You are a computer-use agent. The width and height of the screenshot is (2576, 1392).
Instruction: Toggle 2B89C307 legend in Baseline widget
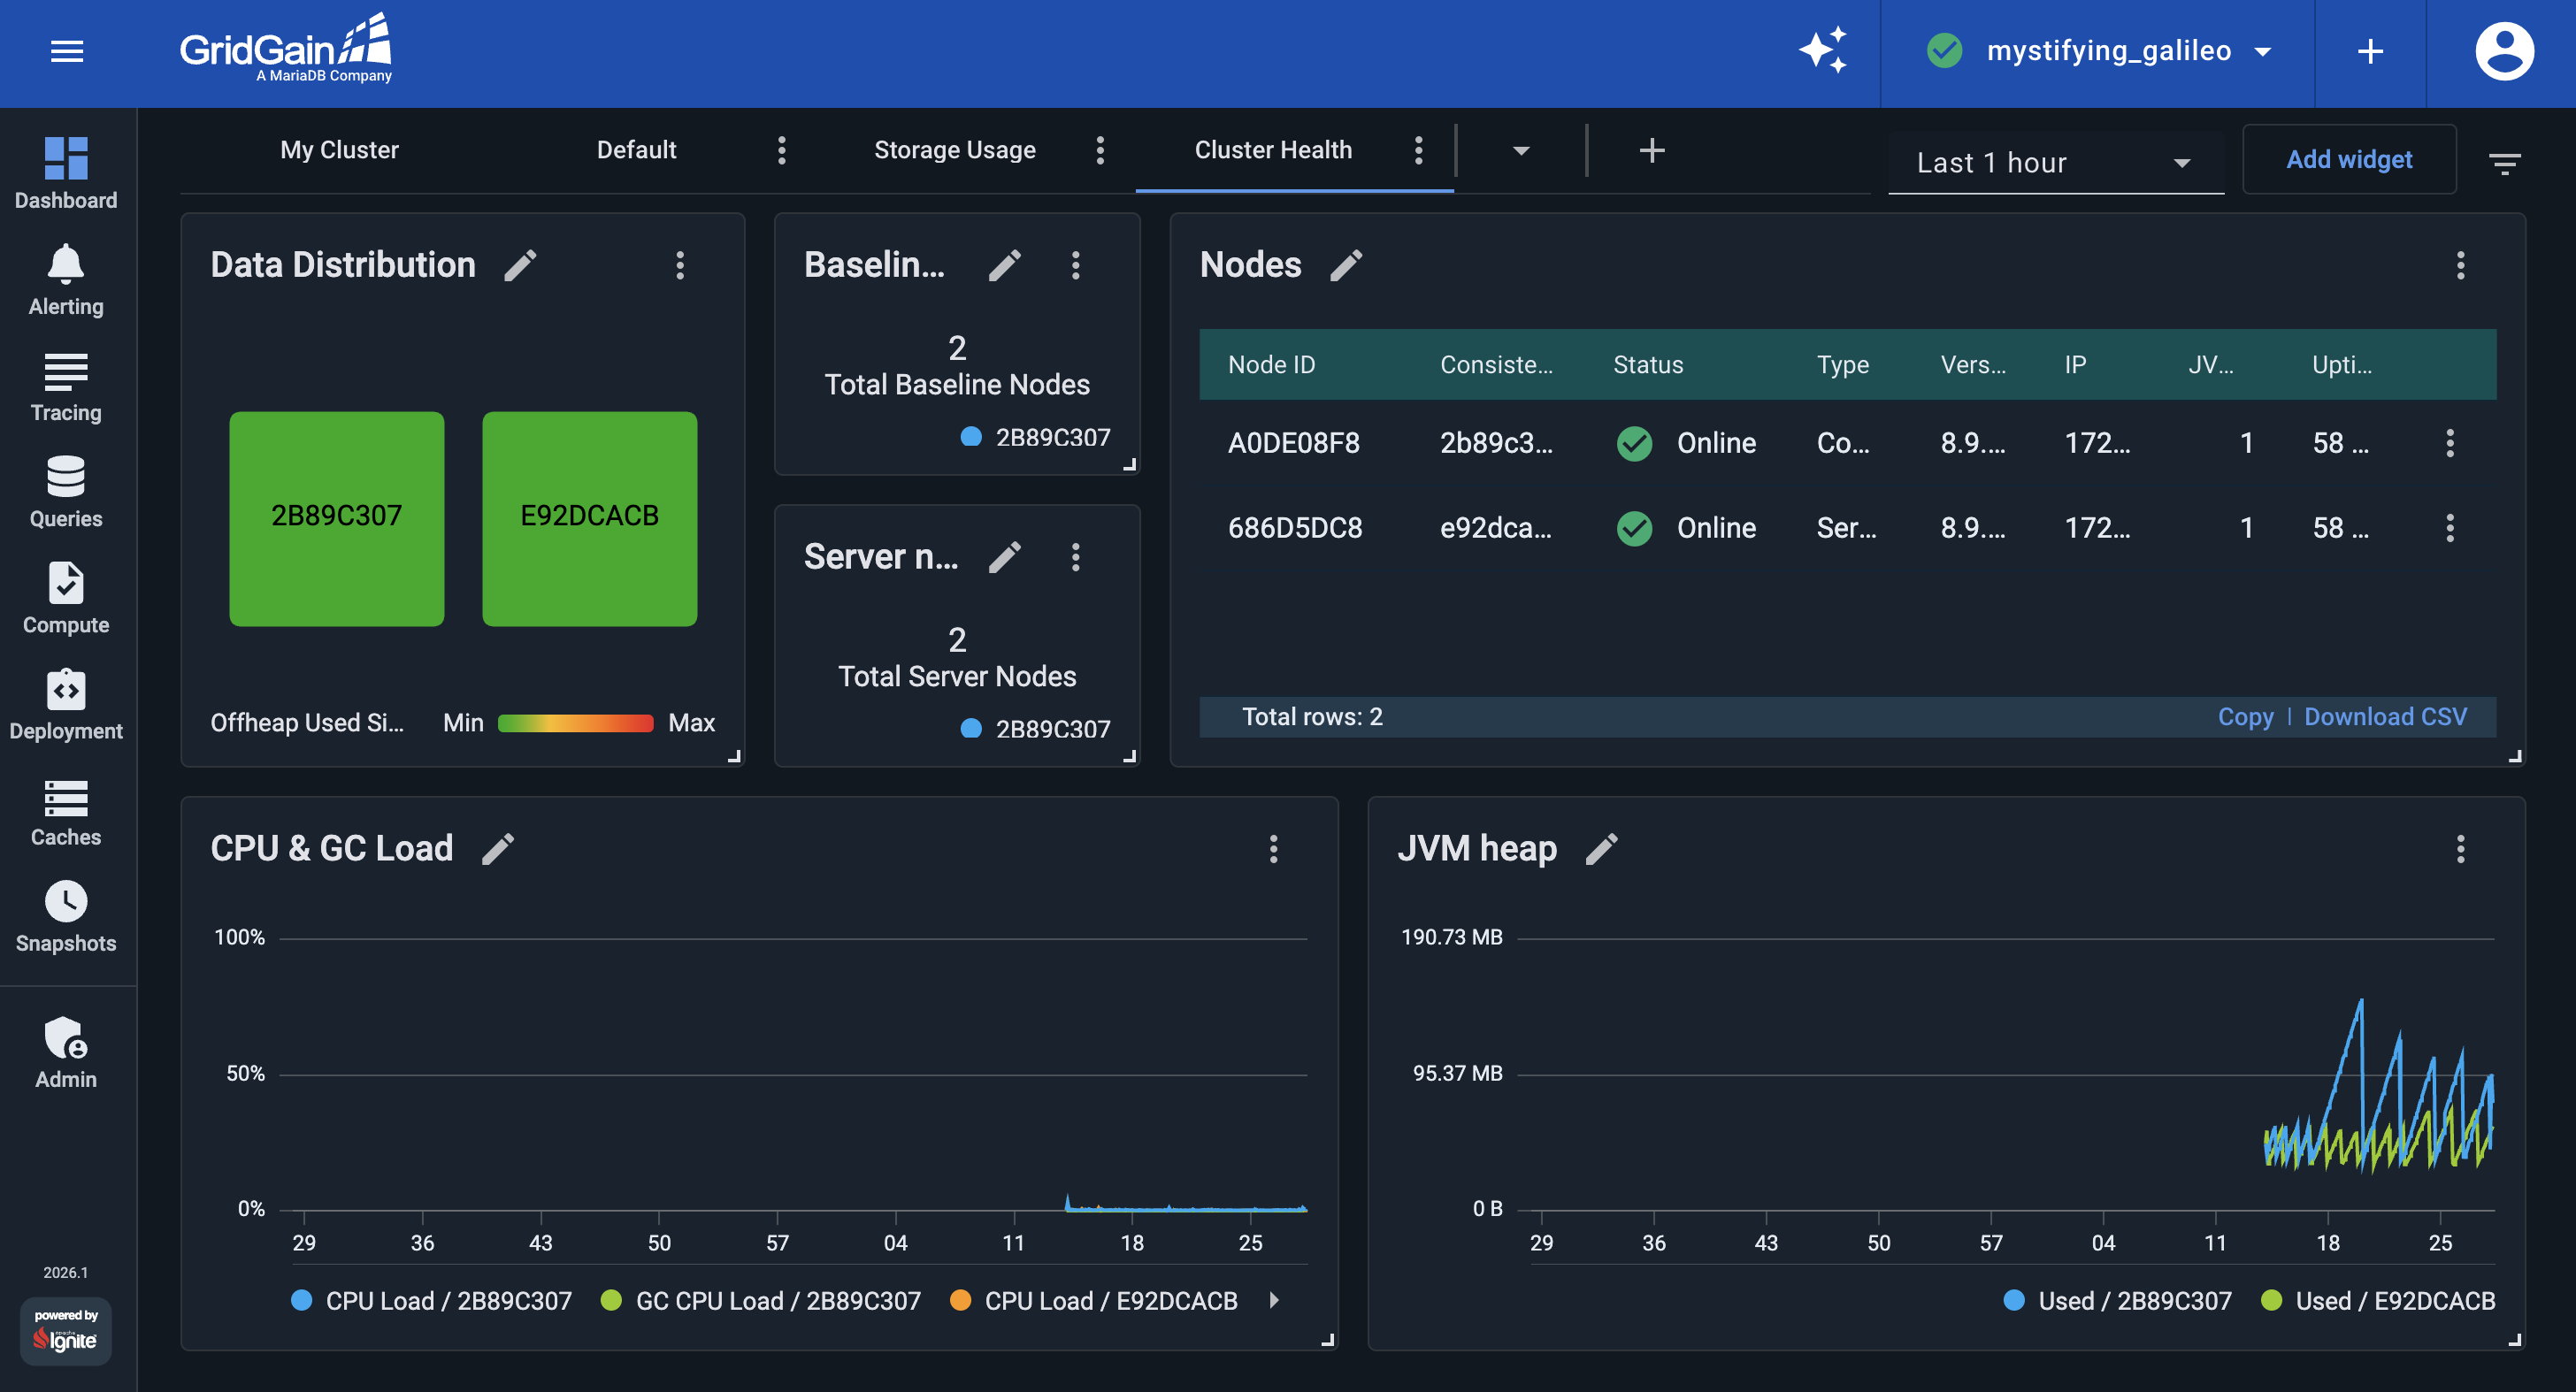pos(1035,437)
